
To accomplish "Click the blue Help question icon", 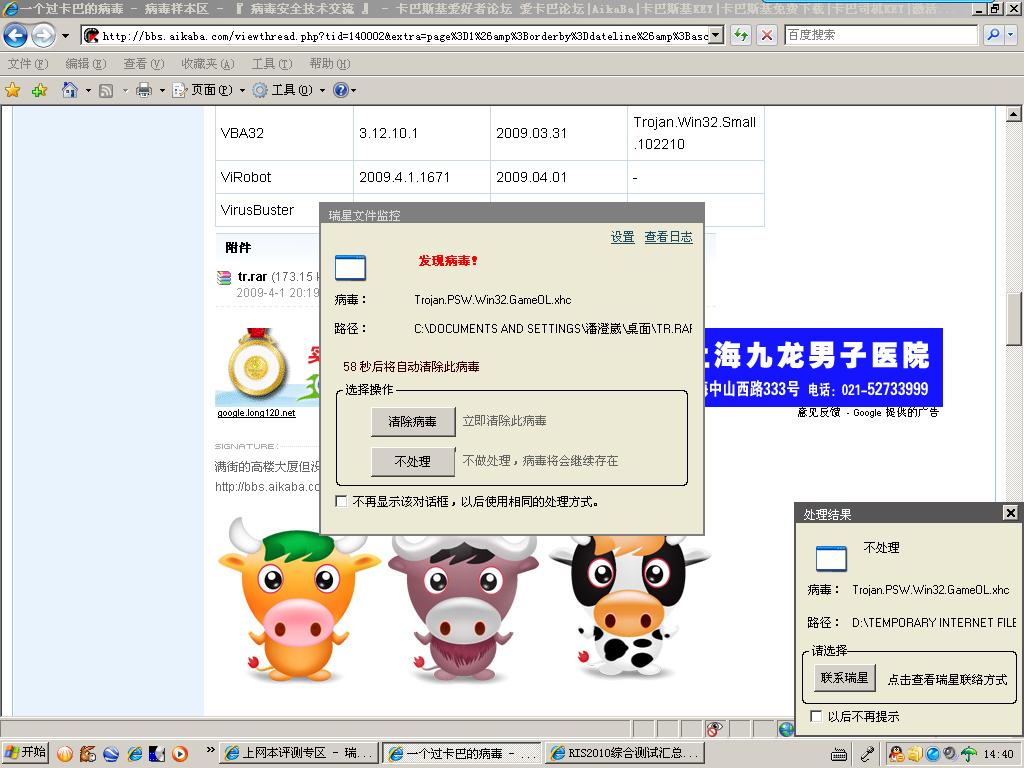I will pos(340,90).
